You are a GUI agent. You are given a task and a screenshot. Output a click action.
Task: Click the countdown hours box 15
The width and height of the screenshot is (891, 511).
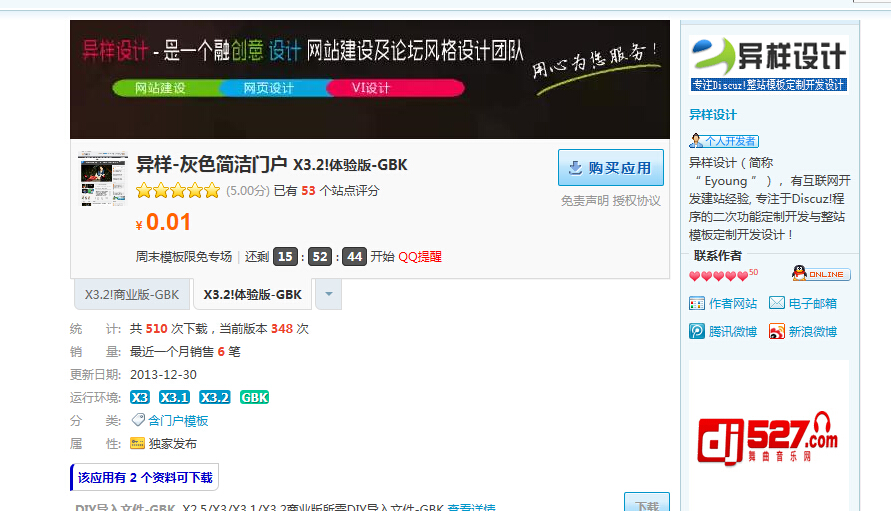point(285,257)
